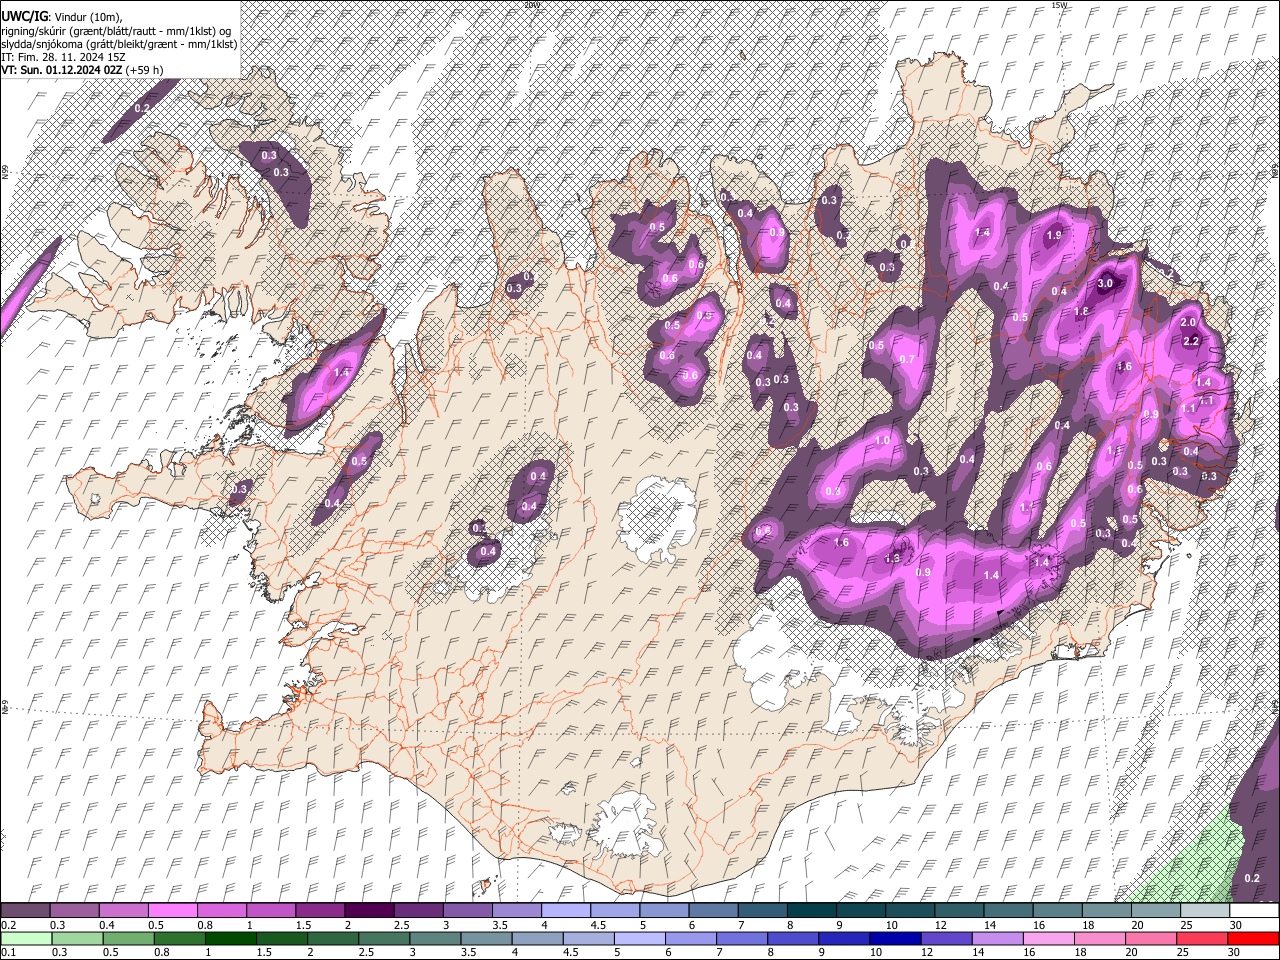Image resolution: width=1280 pixels, height=960 pixels.
Task: Click the "20W" longitude label
Action: coord(531,5)
